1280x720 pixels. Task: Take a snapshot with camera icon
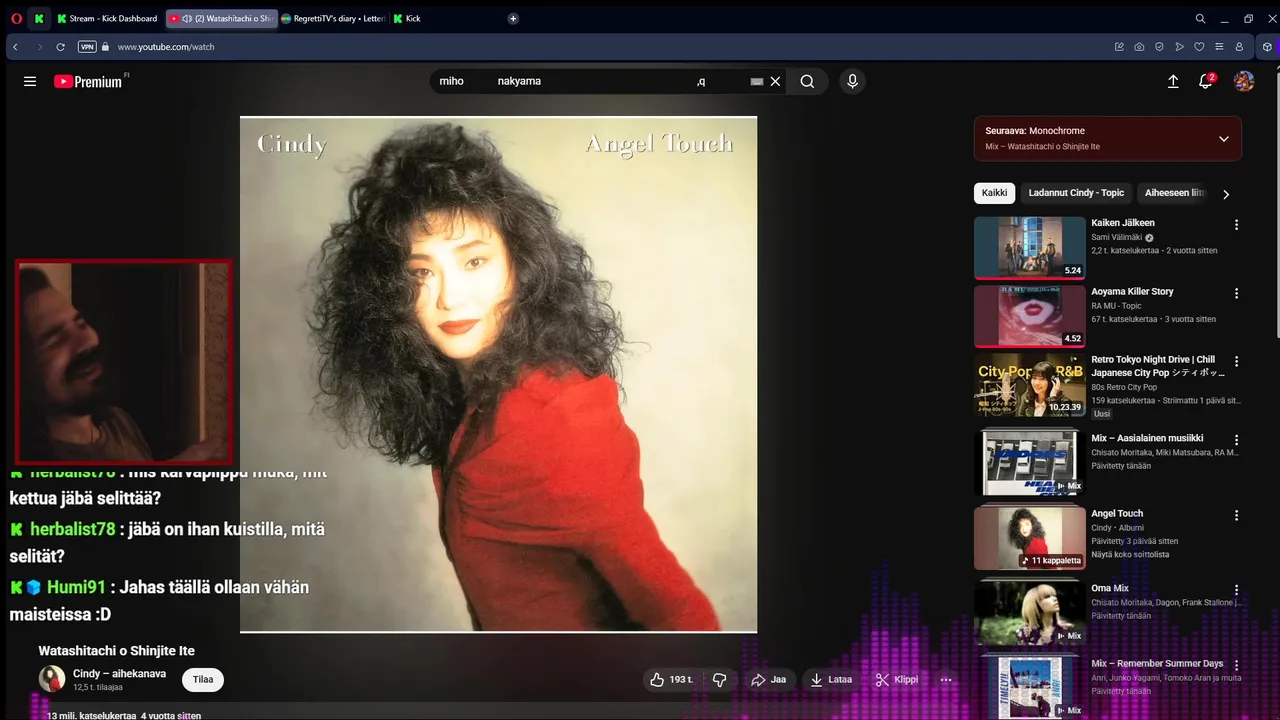tap(1139, 47)
